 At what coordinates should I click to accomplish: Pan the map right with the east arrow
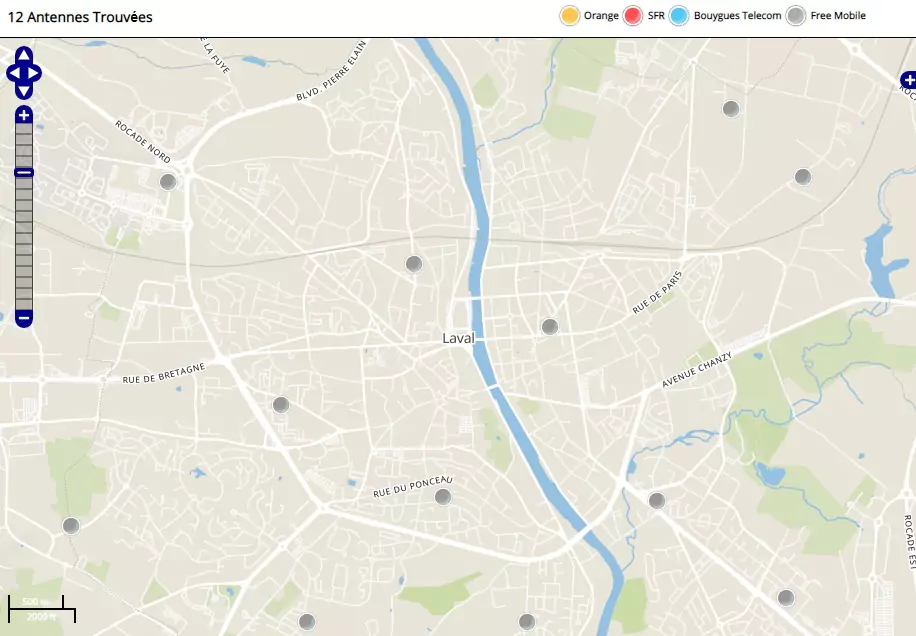(x=36, y=73)
